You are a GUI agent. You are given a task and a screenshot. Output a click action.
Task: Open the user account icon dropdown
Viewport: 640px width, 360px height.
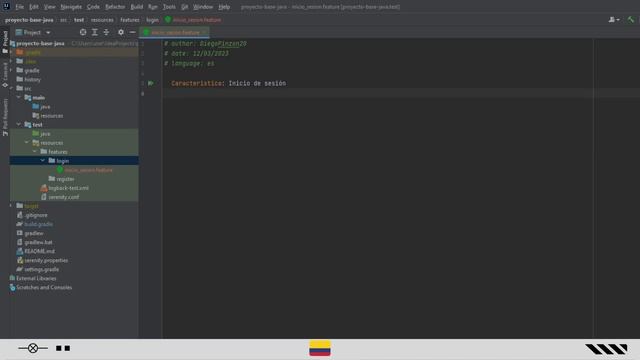tap(614, 20)
